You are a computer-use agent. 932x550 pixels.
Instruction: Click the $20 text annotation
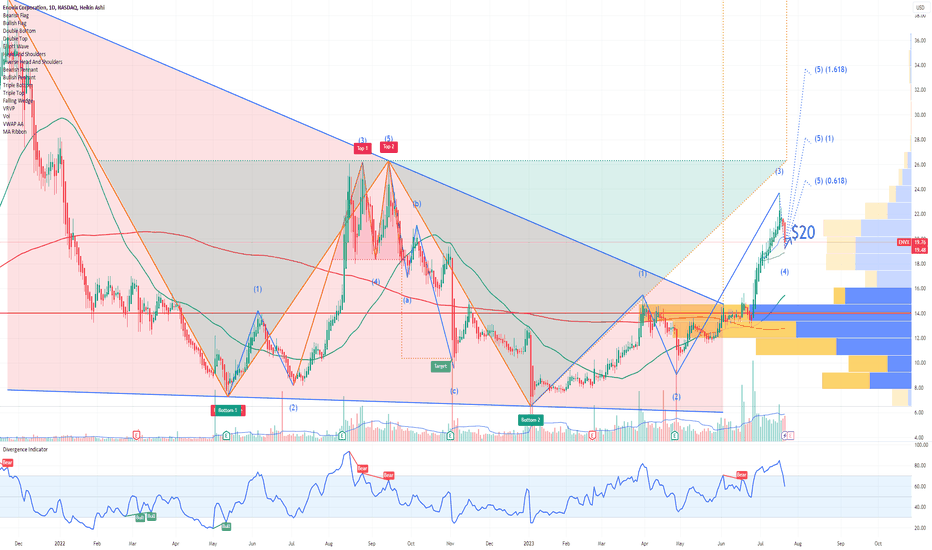click(803, 232)
